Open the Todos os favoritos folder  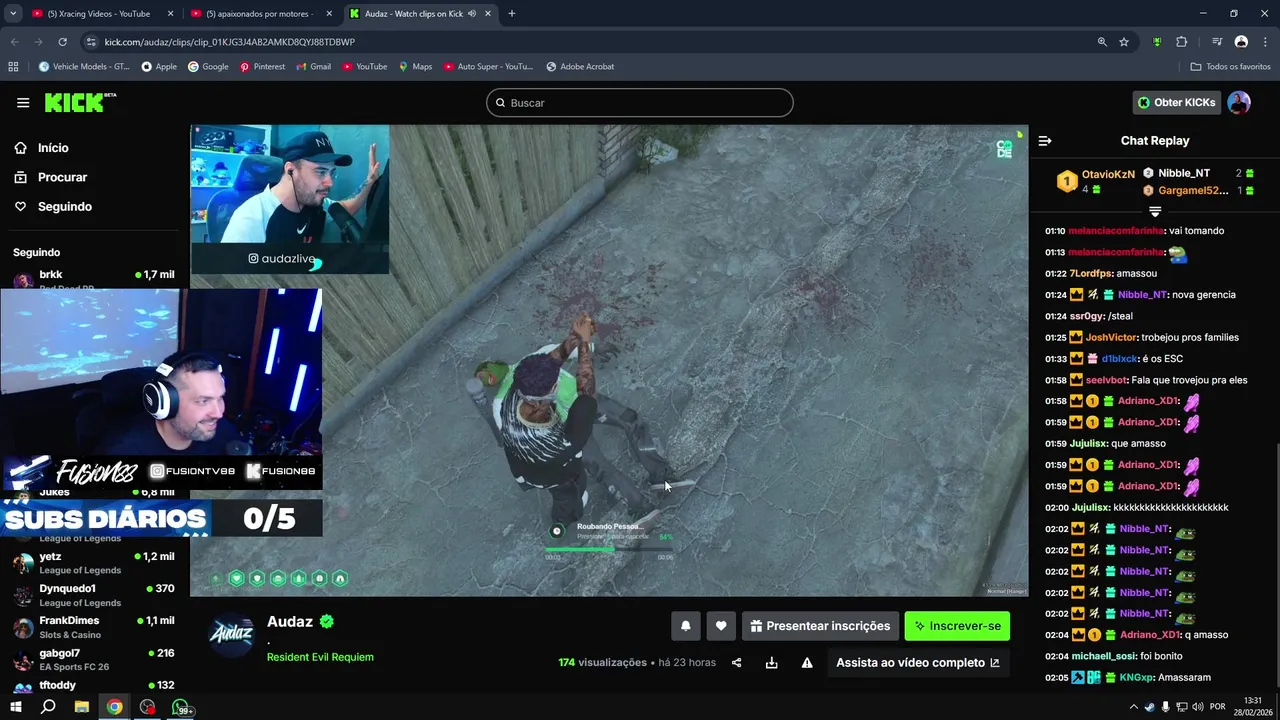[x=1230, y=67]
